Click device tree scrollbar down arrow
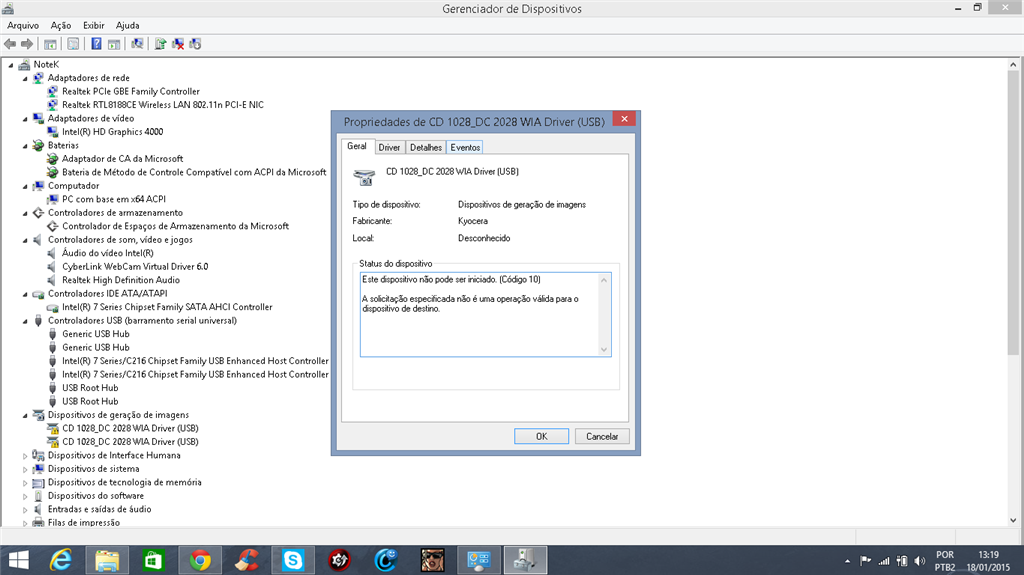The height and width of the screenshot is (575, 1024). point(1013,521)
